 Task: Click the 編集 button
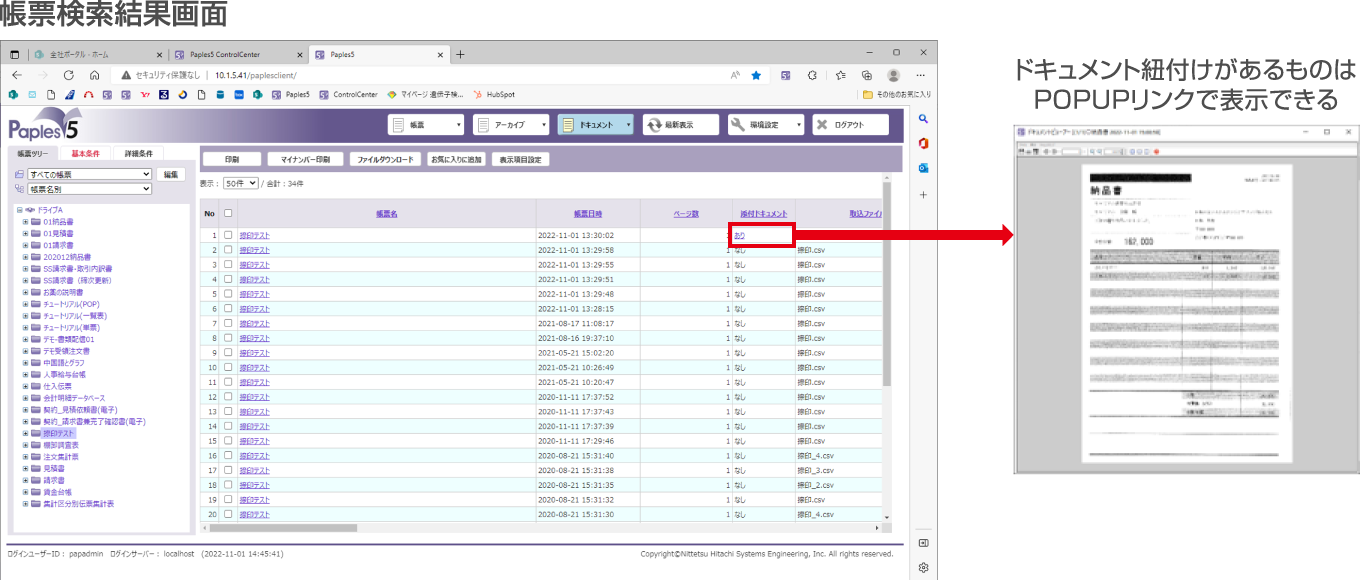tap(171, 174)
